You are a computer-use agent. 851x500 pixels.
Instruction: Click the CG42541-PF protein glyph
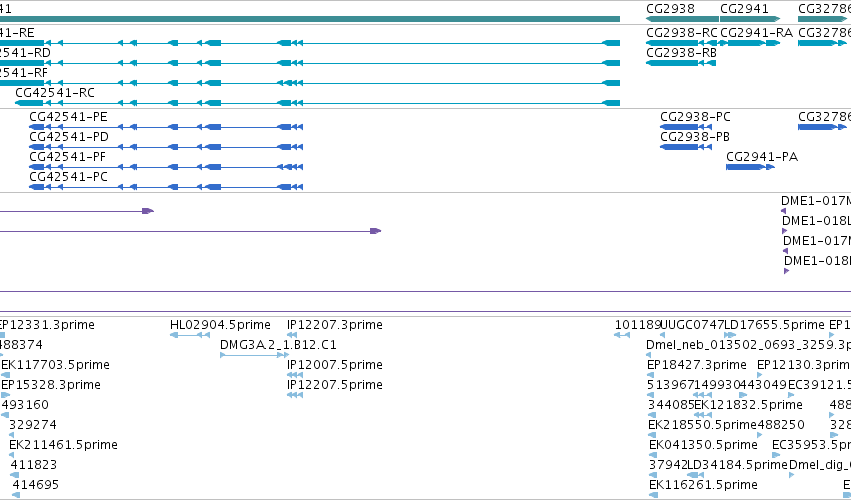pyautogui.click(x=166, y=167)
